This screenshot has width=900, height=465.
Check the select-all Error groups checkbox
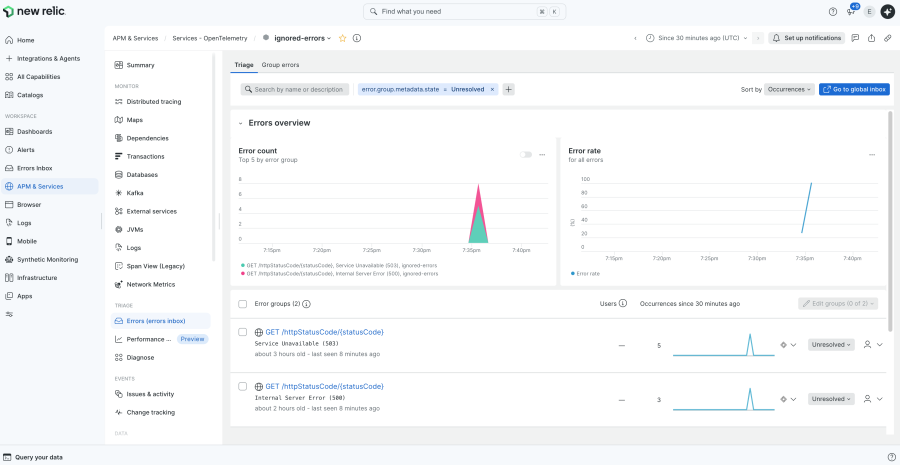click(x=242, y=304)
